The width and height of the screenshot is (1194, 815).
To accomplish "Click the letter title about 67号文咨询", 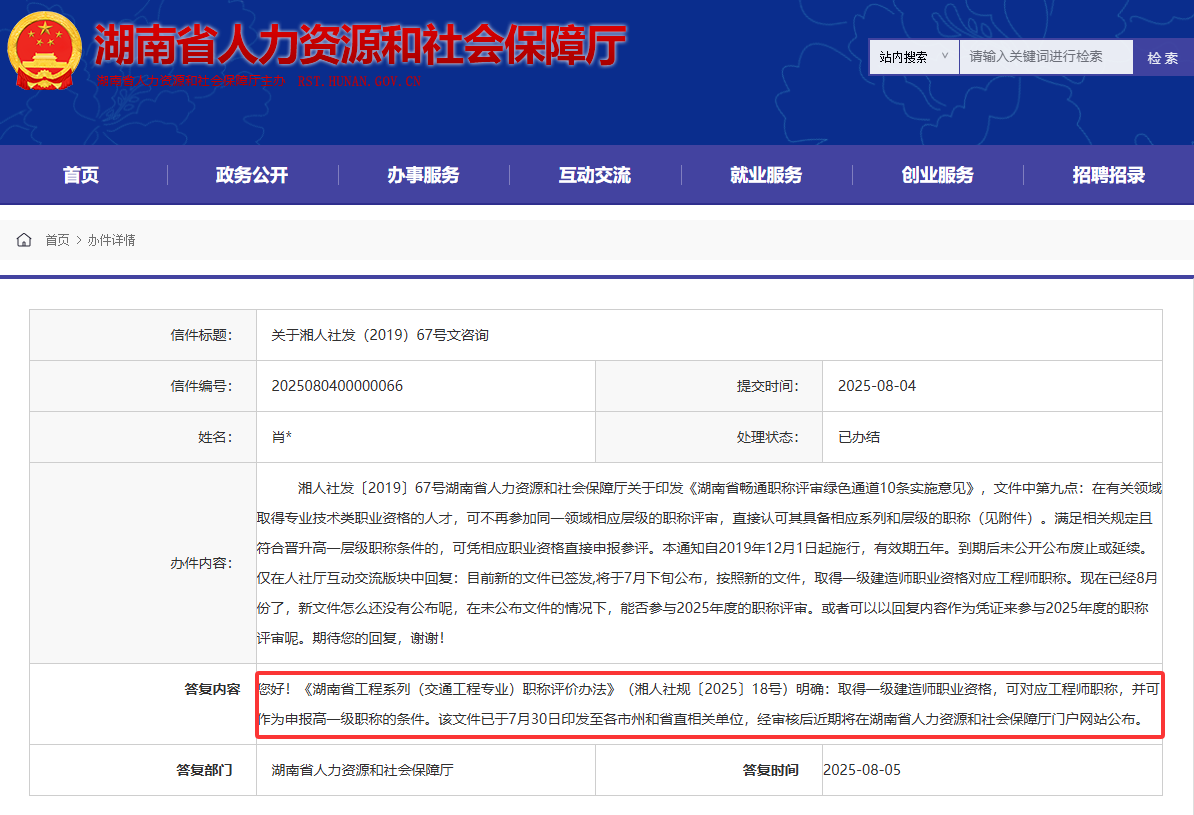I will [x=380, y=335].
